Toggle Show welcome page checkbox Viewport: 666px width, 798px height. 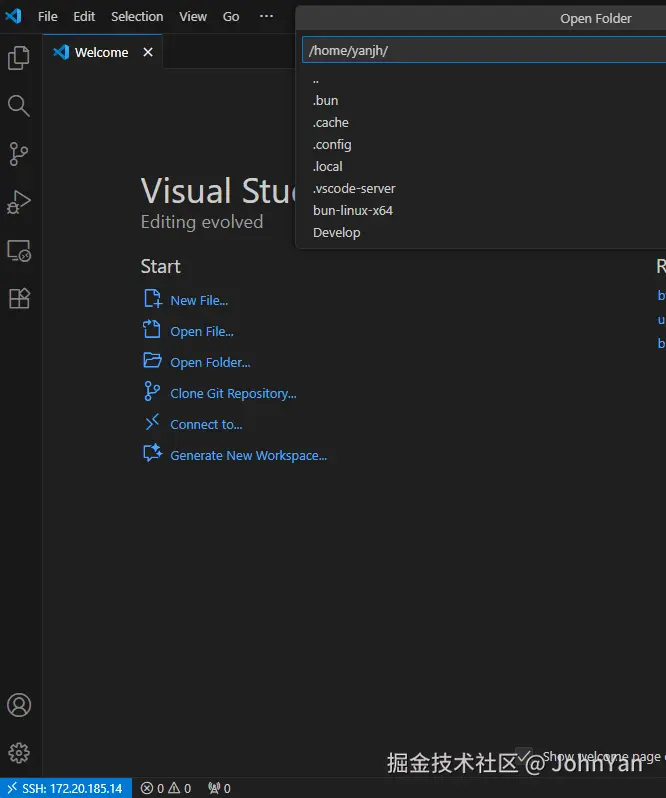[x=524, y=756]
